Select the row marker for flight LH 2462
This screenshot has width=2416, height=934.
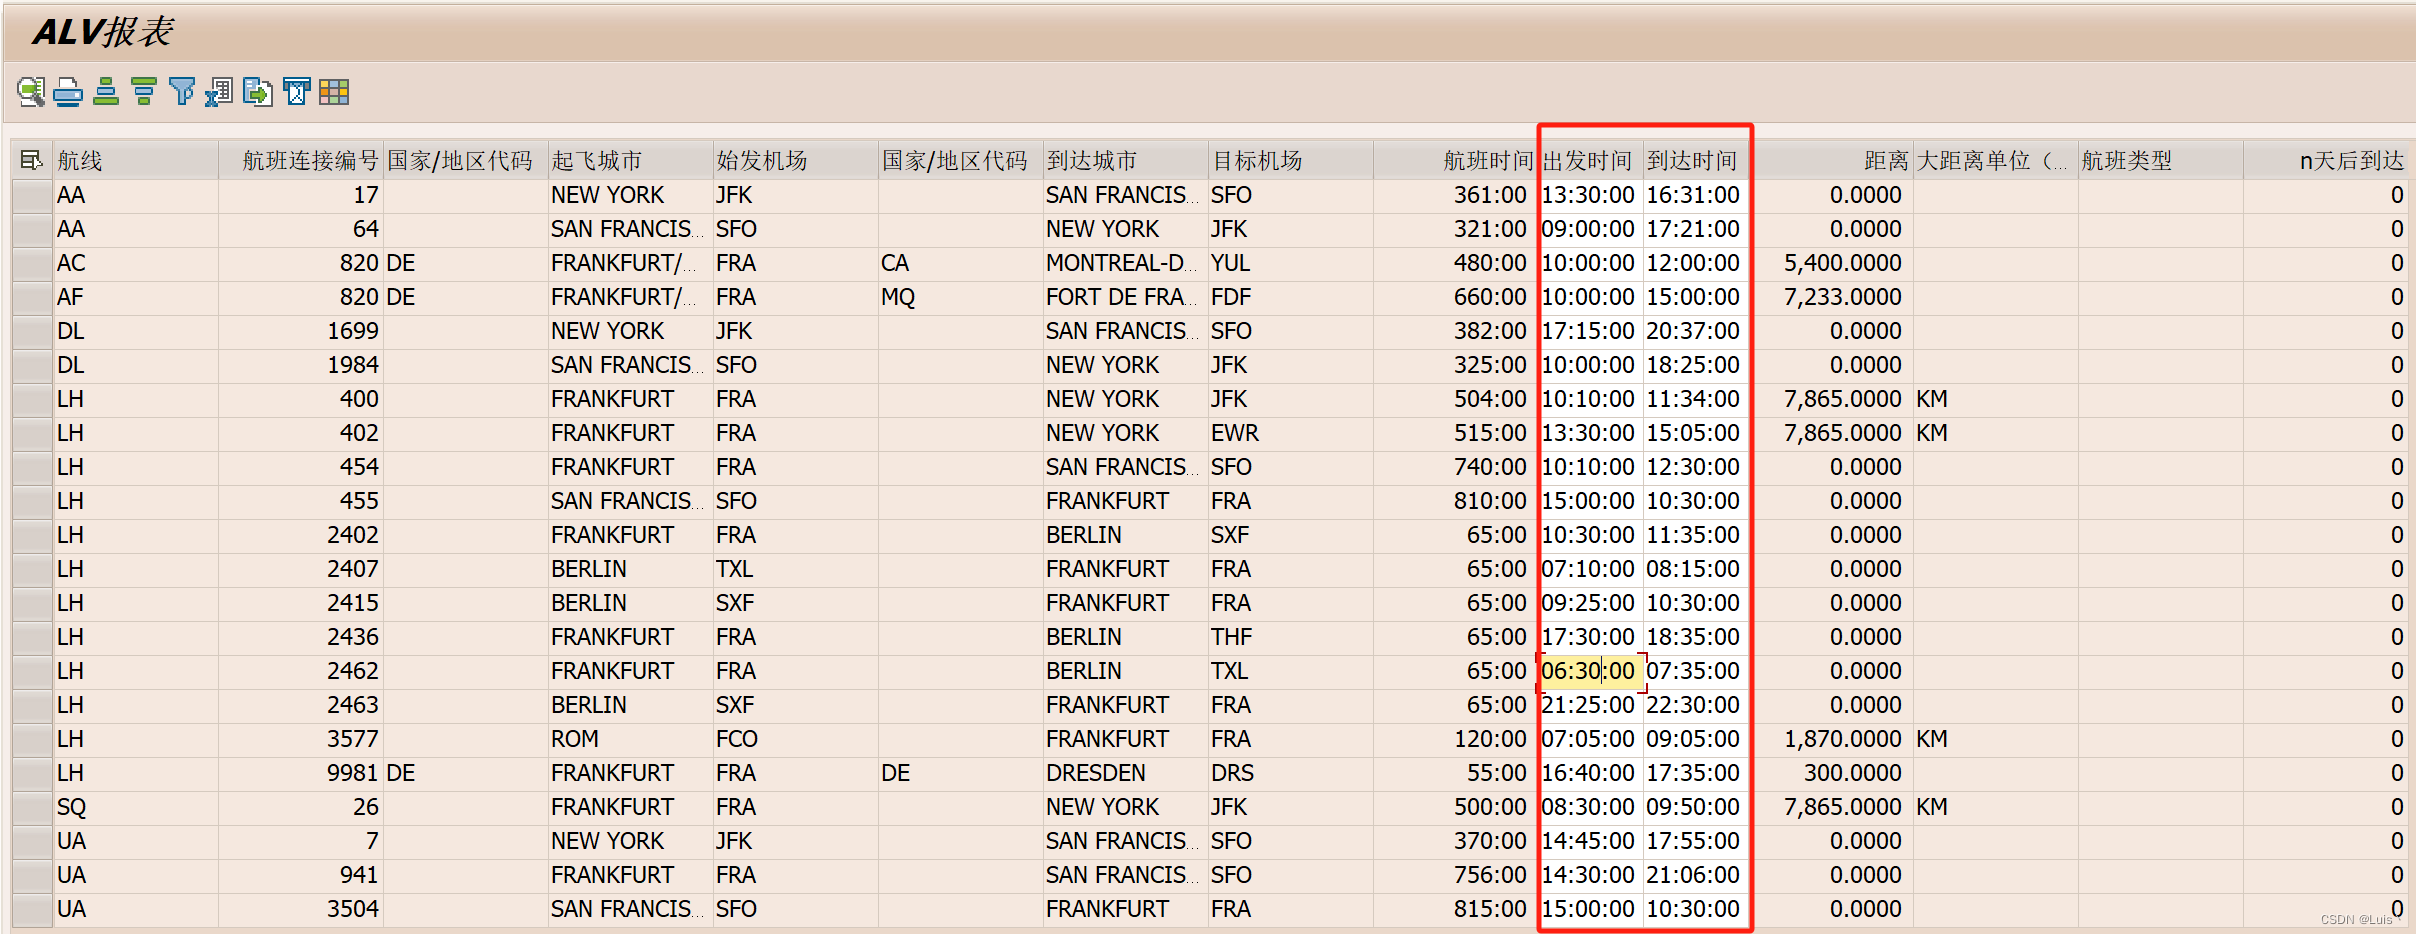[32, 671]
